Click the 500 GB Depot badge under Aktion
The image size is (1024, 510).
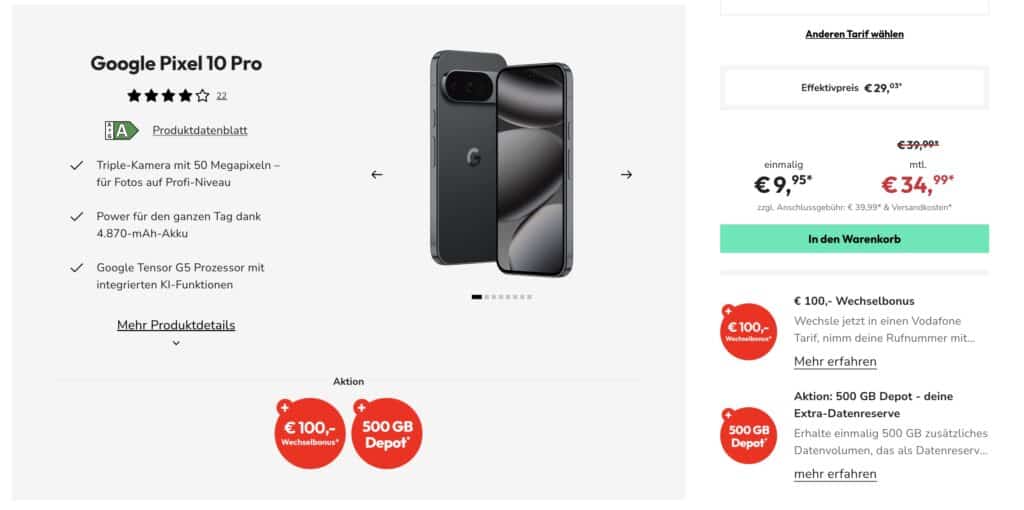(x=386, y=433)
